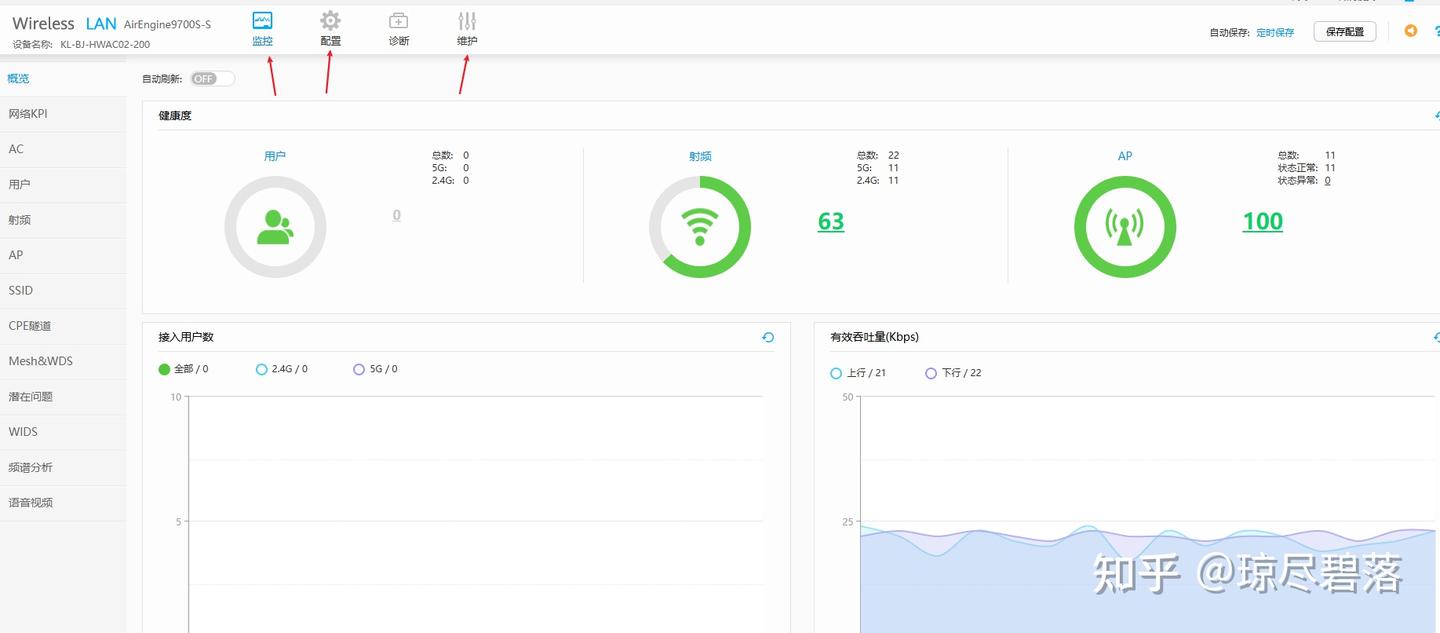Open the 诊断 diagnosis icon

click(398, 21)
